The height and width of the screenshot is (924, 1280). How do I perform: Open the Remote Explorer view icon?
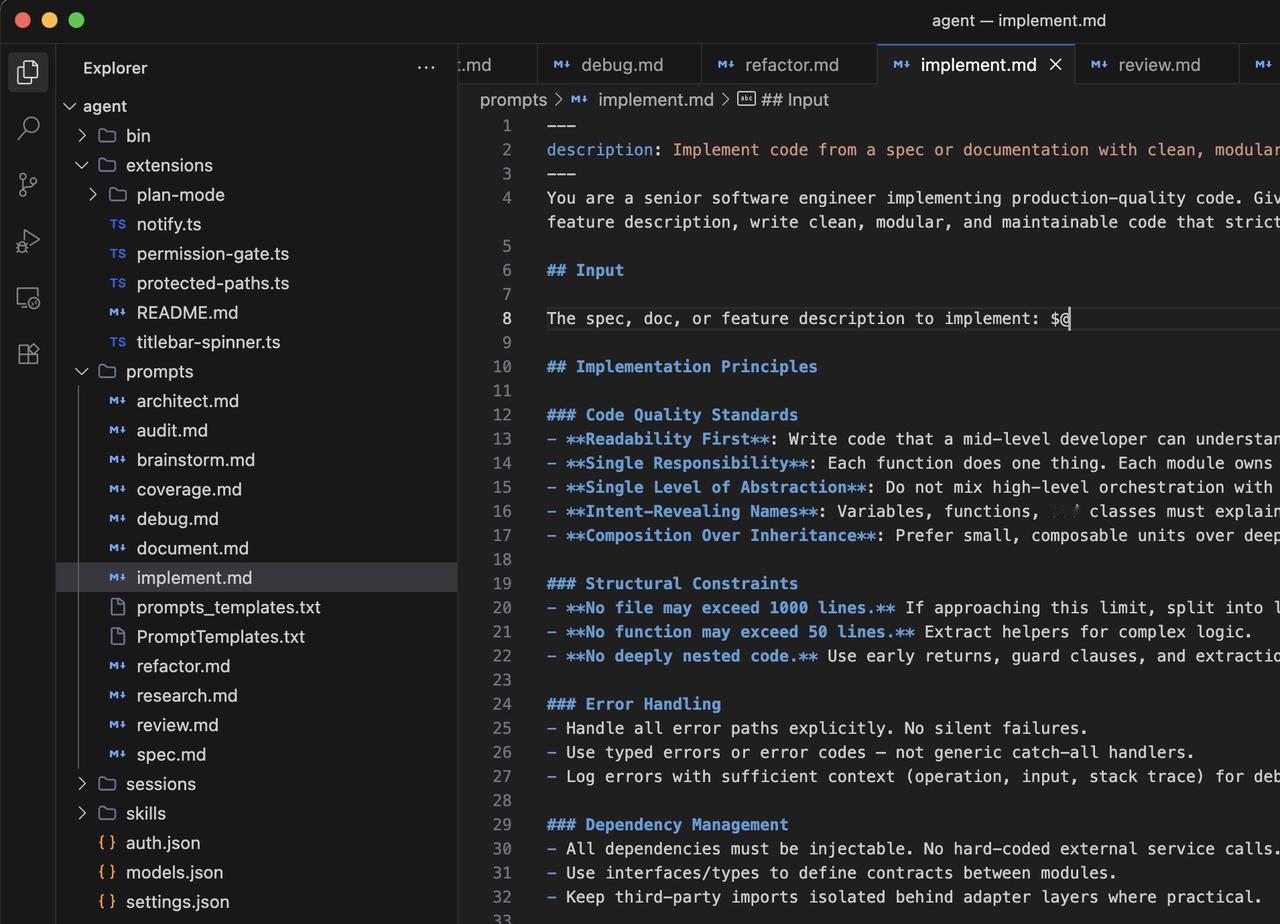pyautogui.click(x=28, y=298)
